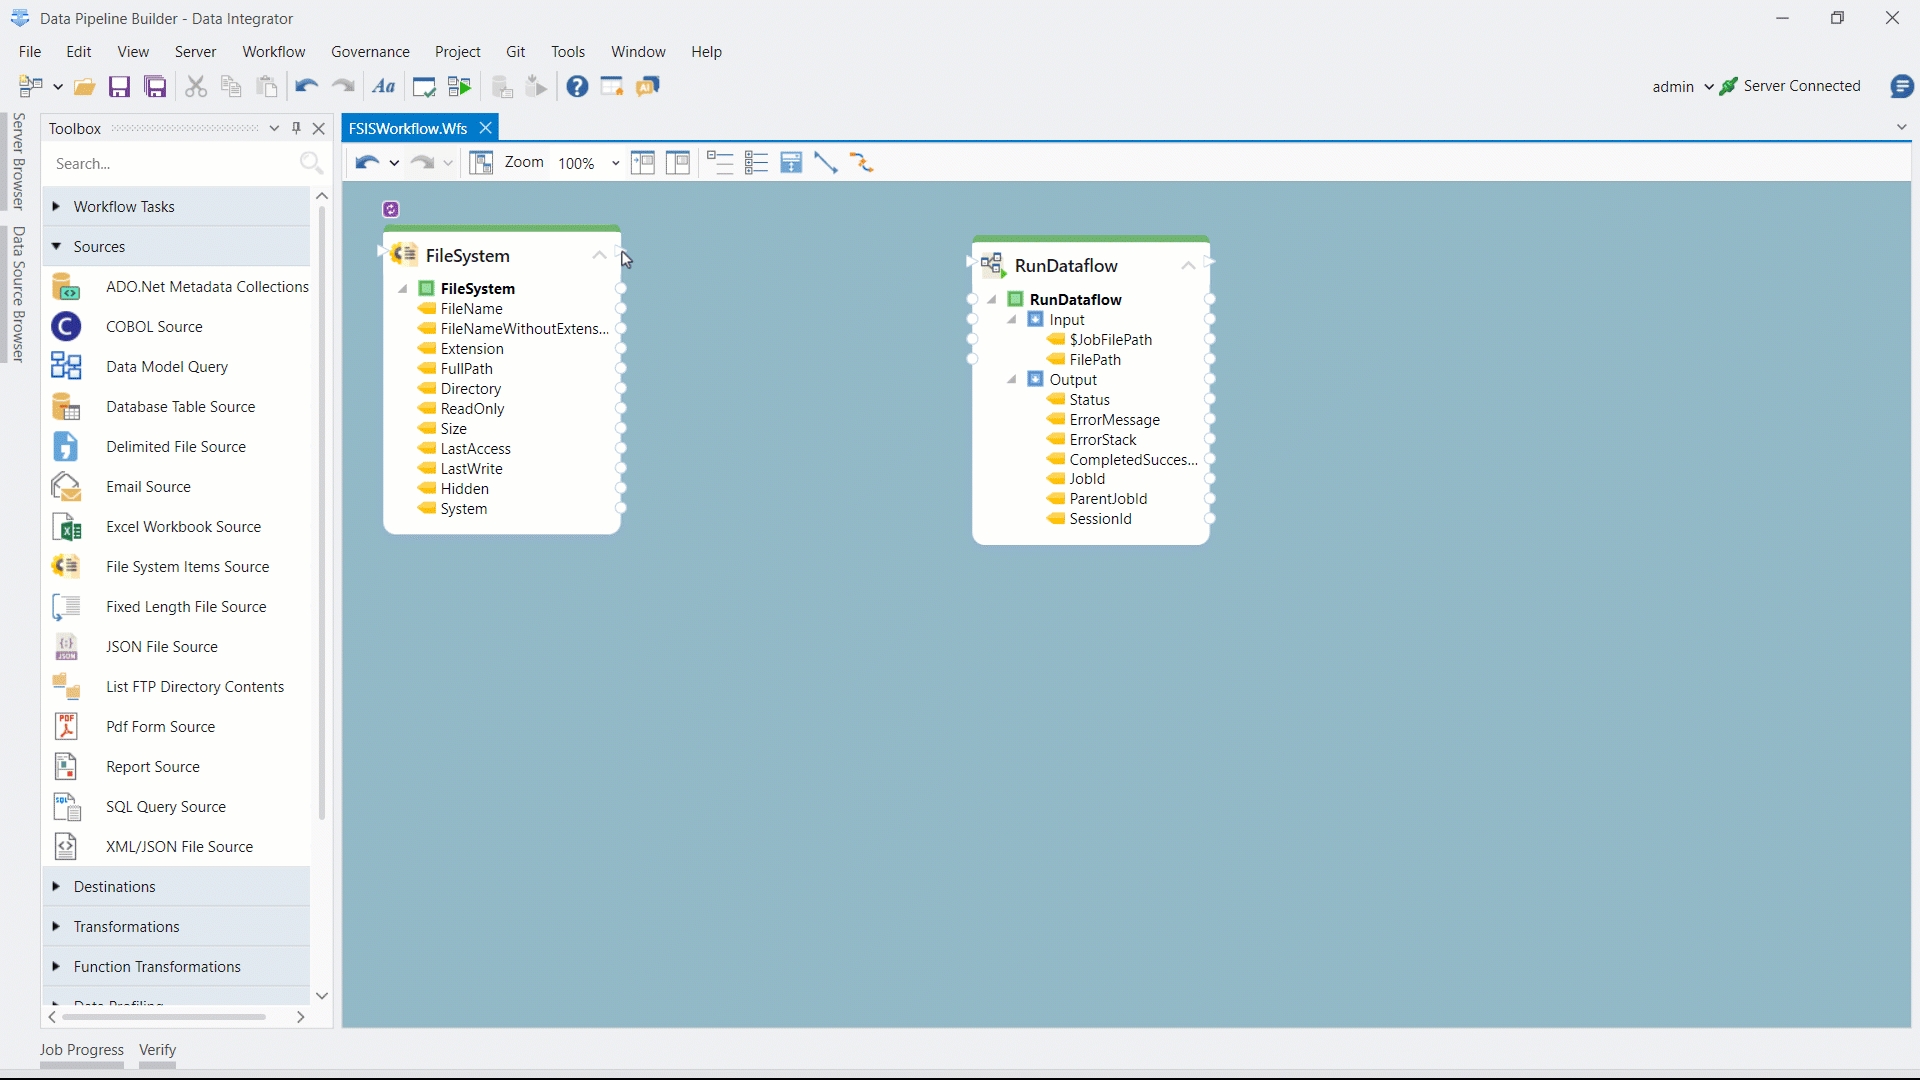Toggle the Toolbox pin button
Image resolution: width=1920 pixels, height=1080 pixels.
[x=296, y=128]
